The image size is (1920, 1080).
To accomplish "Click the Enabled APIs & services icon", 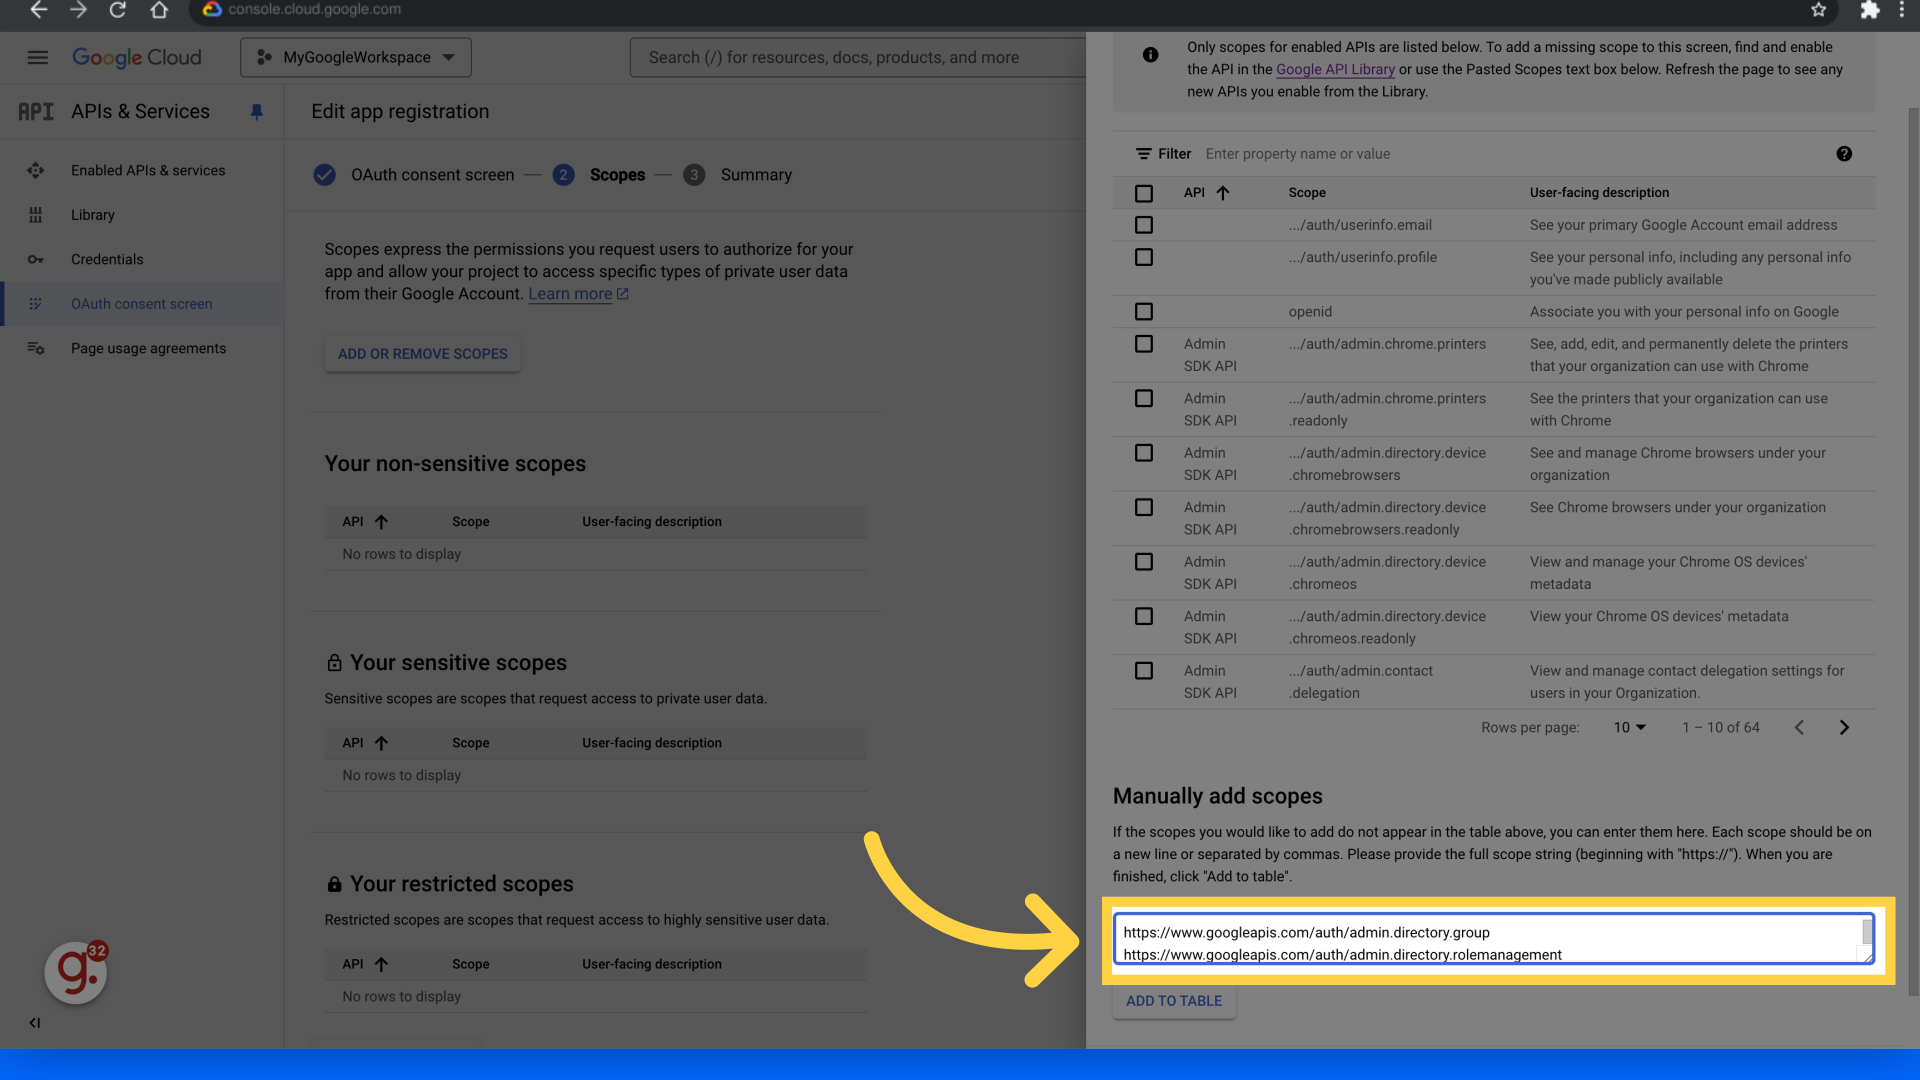I will [36, 171].
